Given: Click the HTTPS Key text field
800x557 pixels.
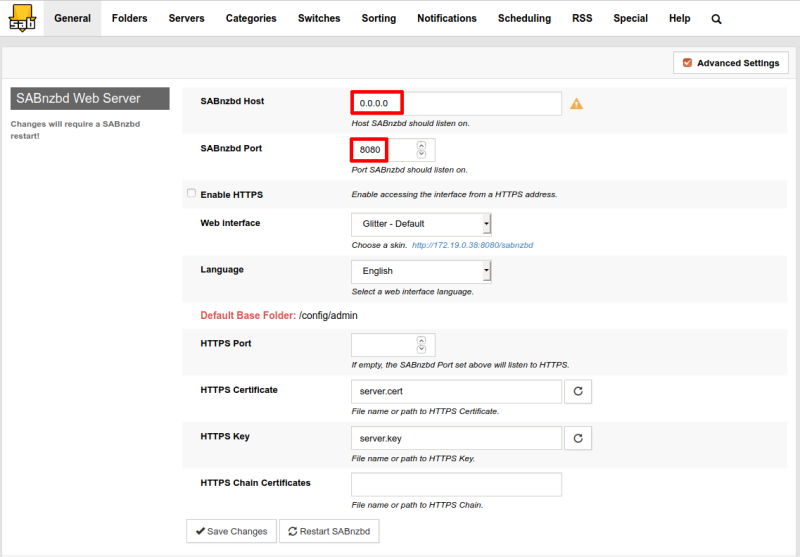Looking at the screenshot, I should 456,438.
